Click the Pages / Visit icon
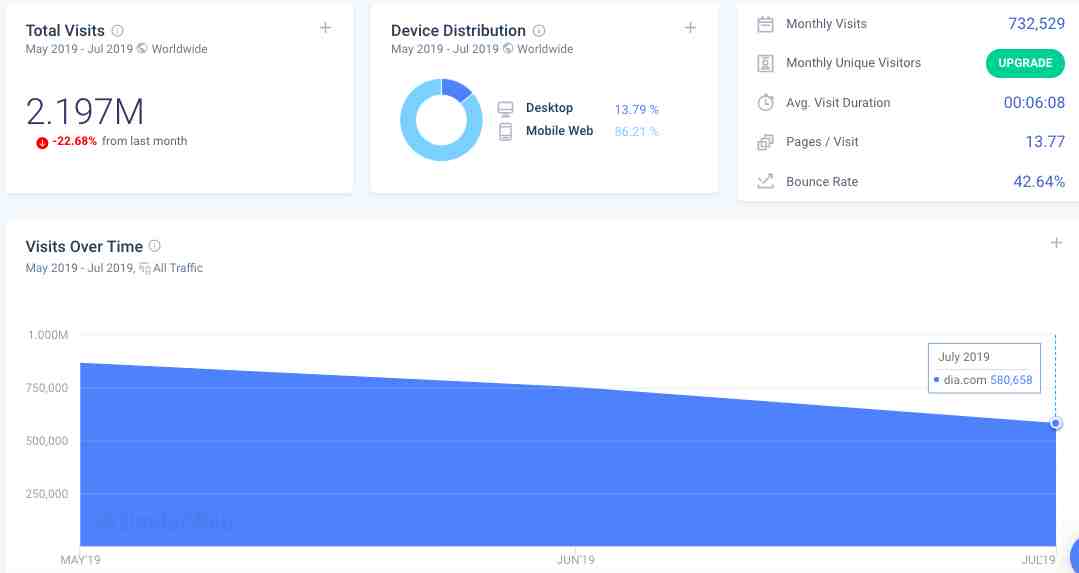 (765, 142)
